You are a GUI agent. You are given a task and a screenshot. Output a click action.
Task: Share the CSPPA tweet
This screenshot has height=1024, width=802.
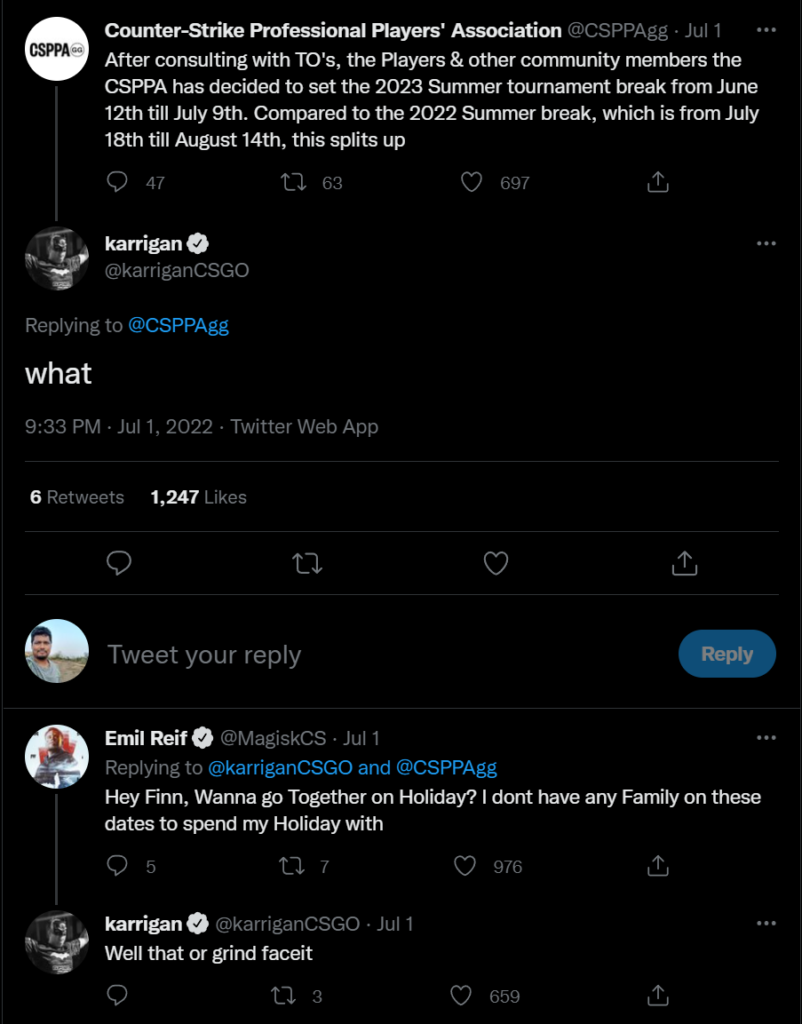click(658, 182)
